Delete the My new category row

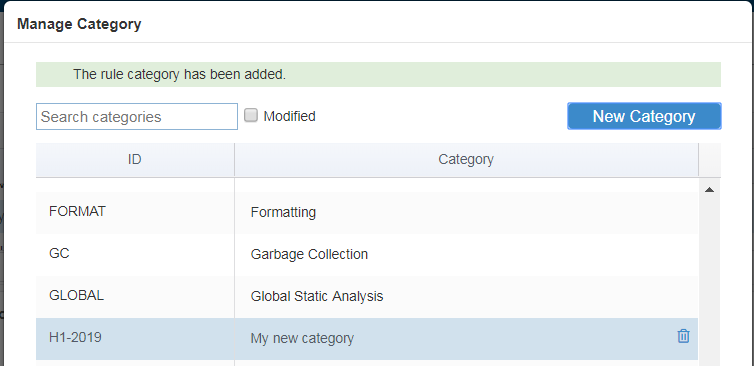coord(683,336)
